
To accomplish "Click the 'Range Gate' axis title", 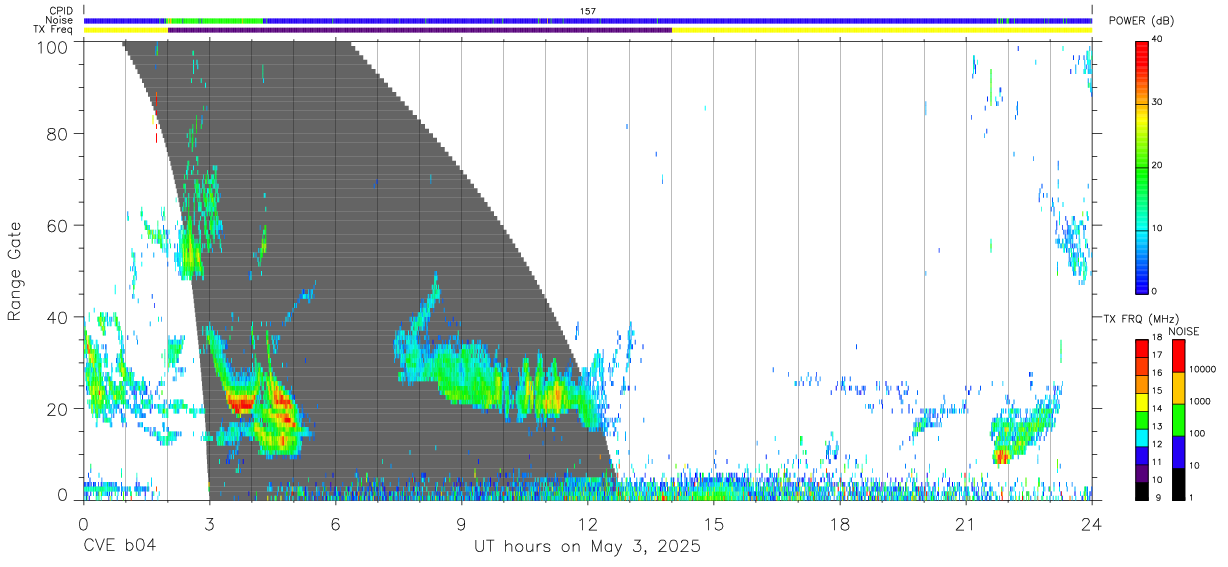I will click(15, 271).
